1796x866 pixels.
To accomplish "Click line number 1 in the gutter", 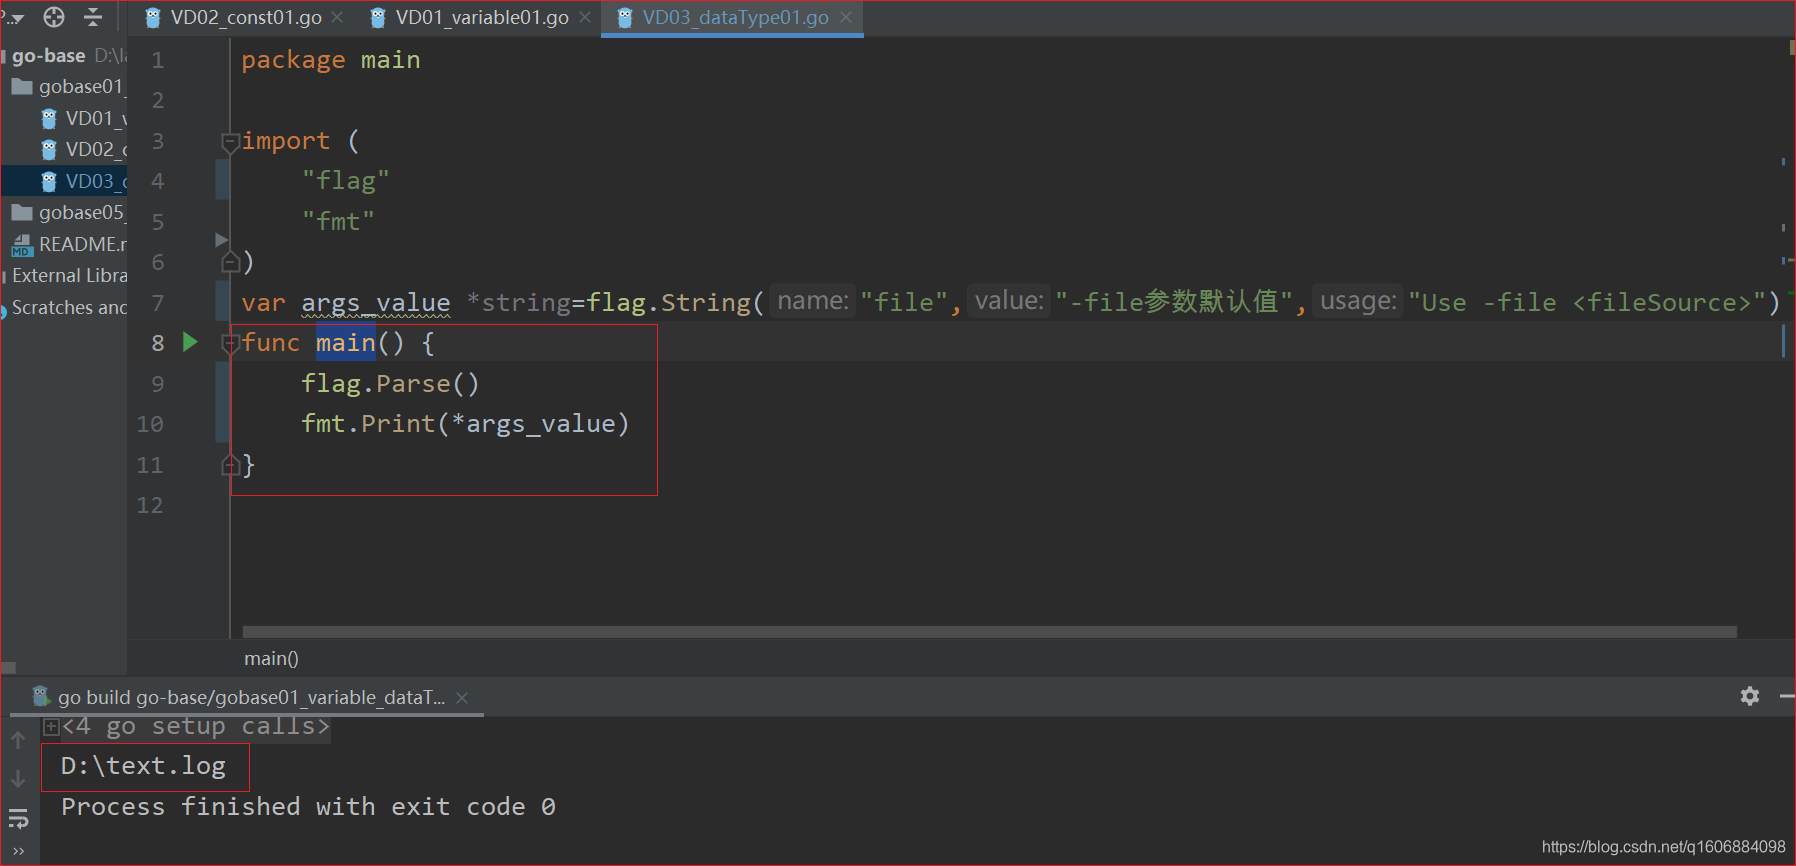I will click(x=157, y=60).
